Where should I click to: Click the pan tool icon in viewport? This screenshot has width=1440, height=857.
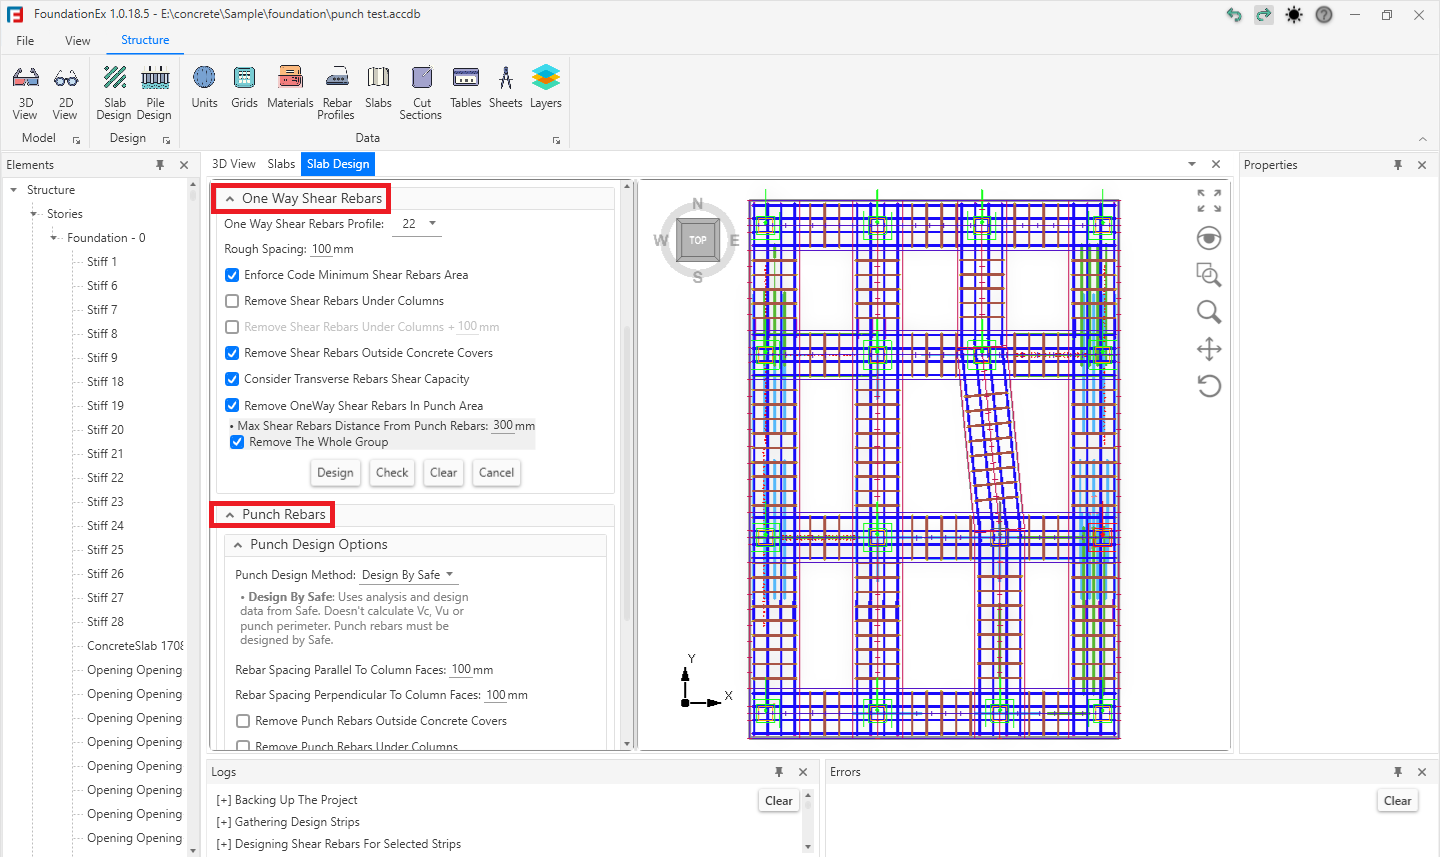1209,349
